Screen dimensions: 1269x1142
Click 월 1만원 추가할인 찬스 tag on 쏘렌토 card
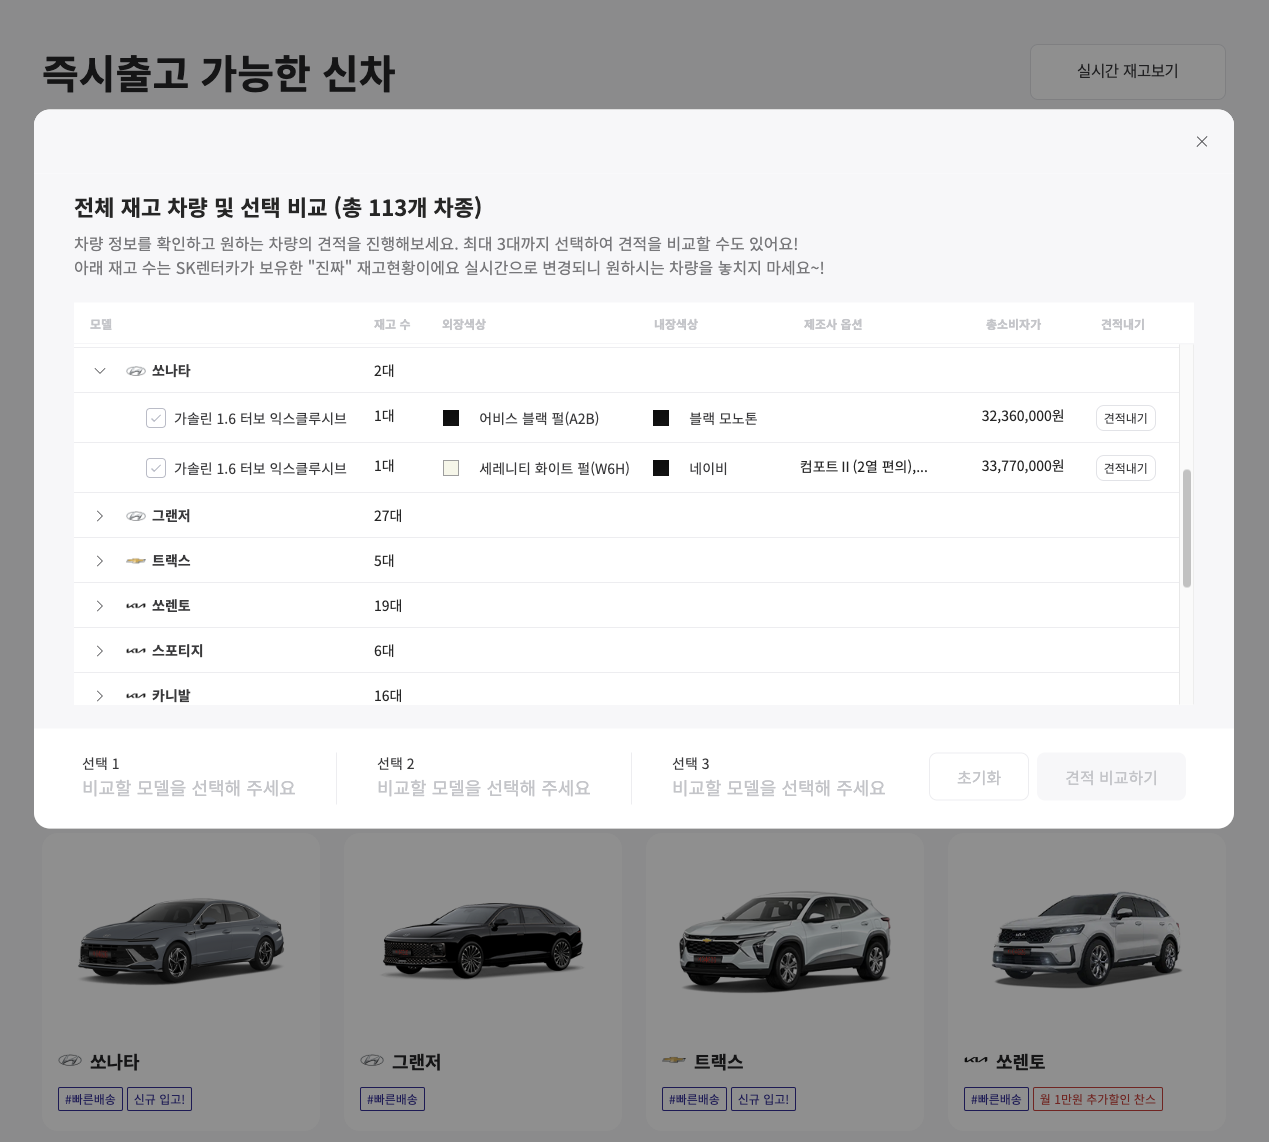(1098, 1099)
